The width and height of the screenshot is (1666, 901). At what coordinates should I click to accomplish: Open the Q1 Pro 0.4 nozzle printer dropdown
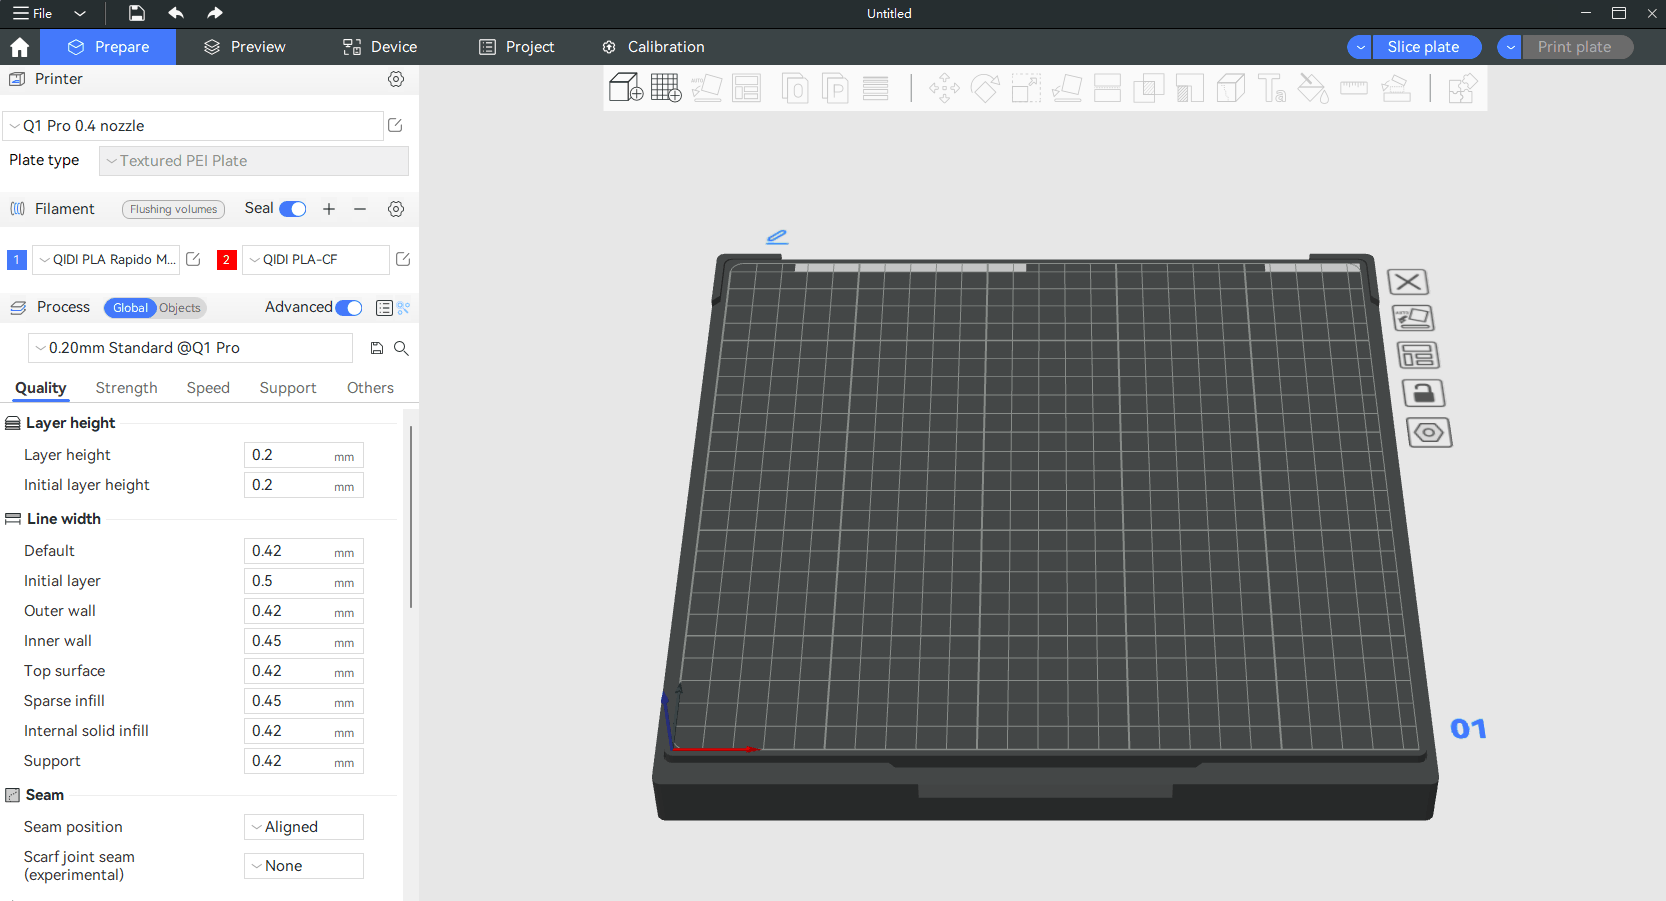(x=194, y=126)
